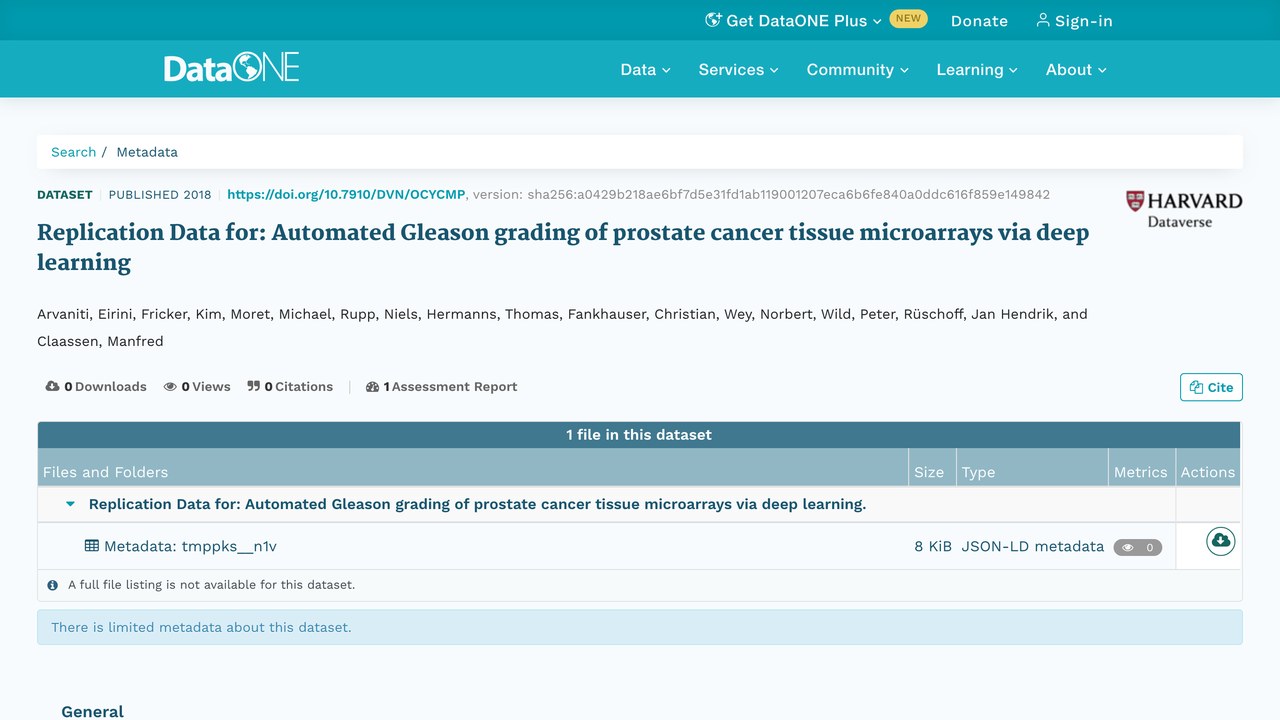1280x720 pixels.
Task: Open the 1 Assessment Report link
Action: [x=441, y=387]
